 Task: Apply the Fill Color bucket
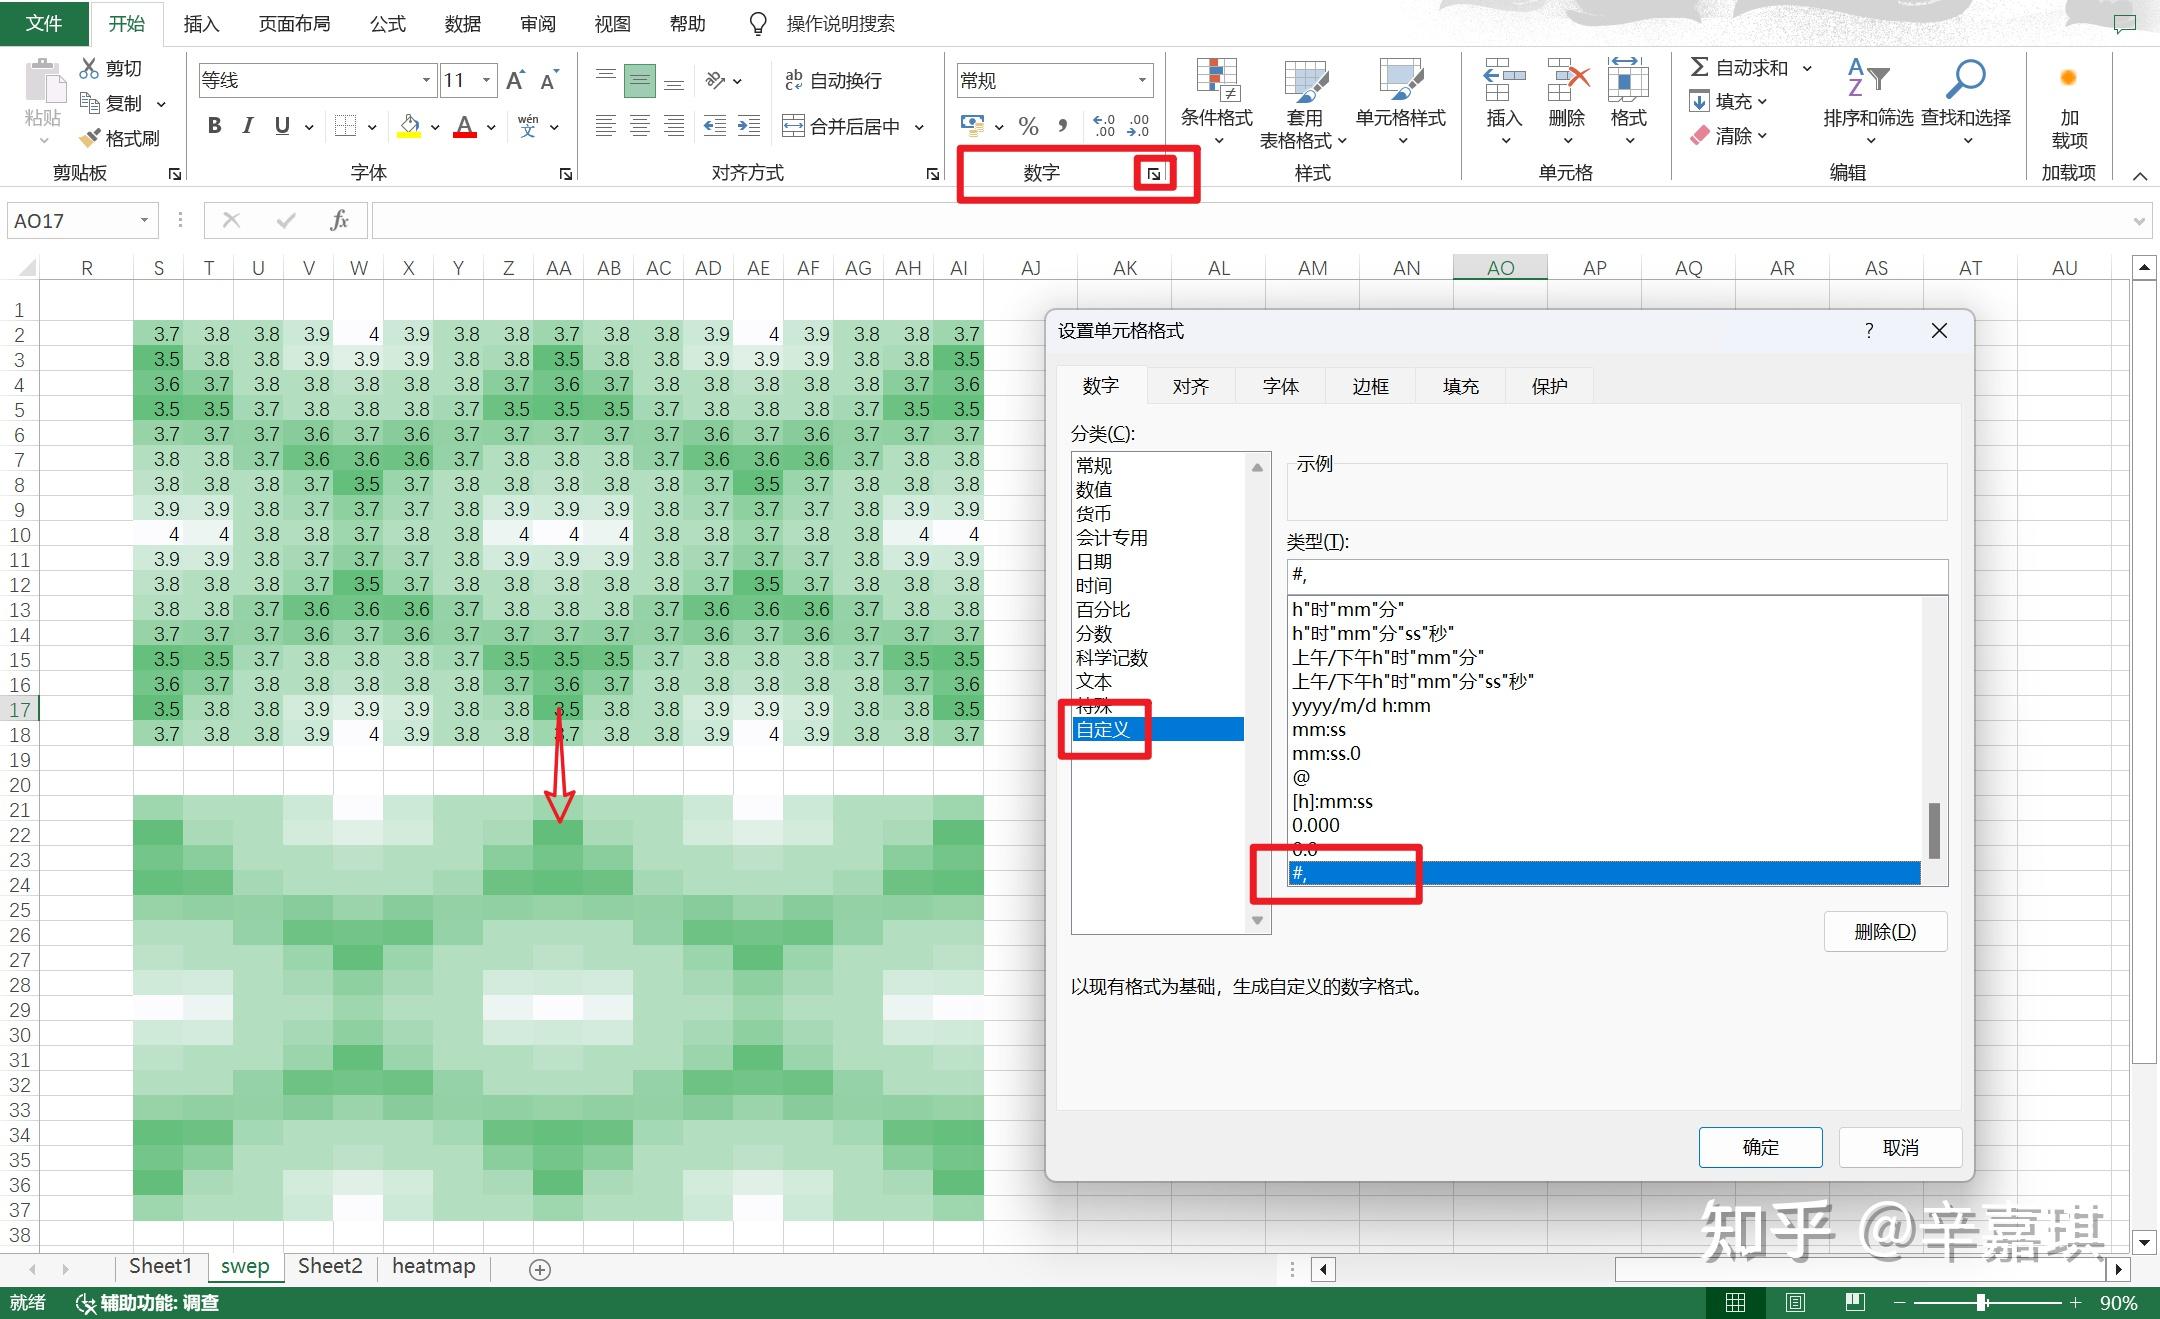(x=408, y=126)
